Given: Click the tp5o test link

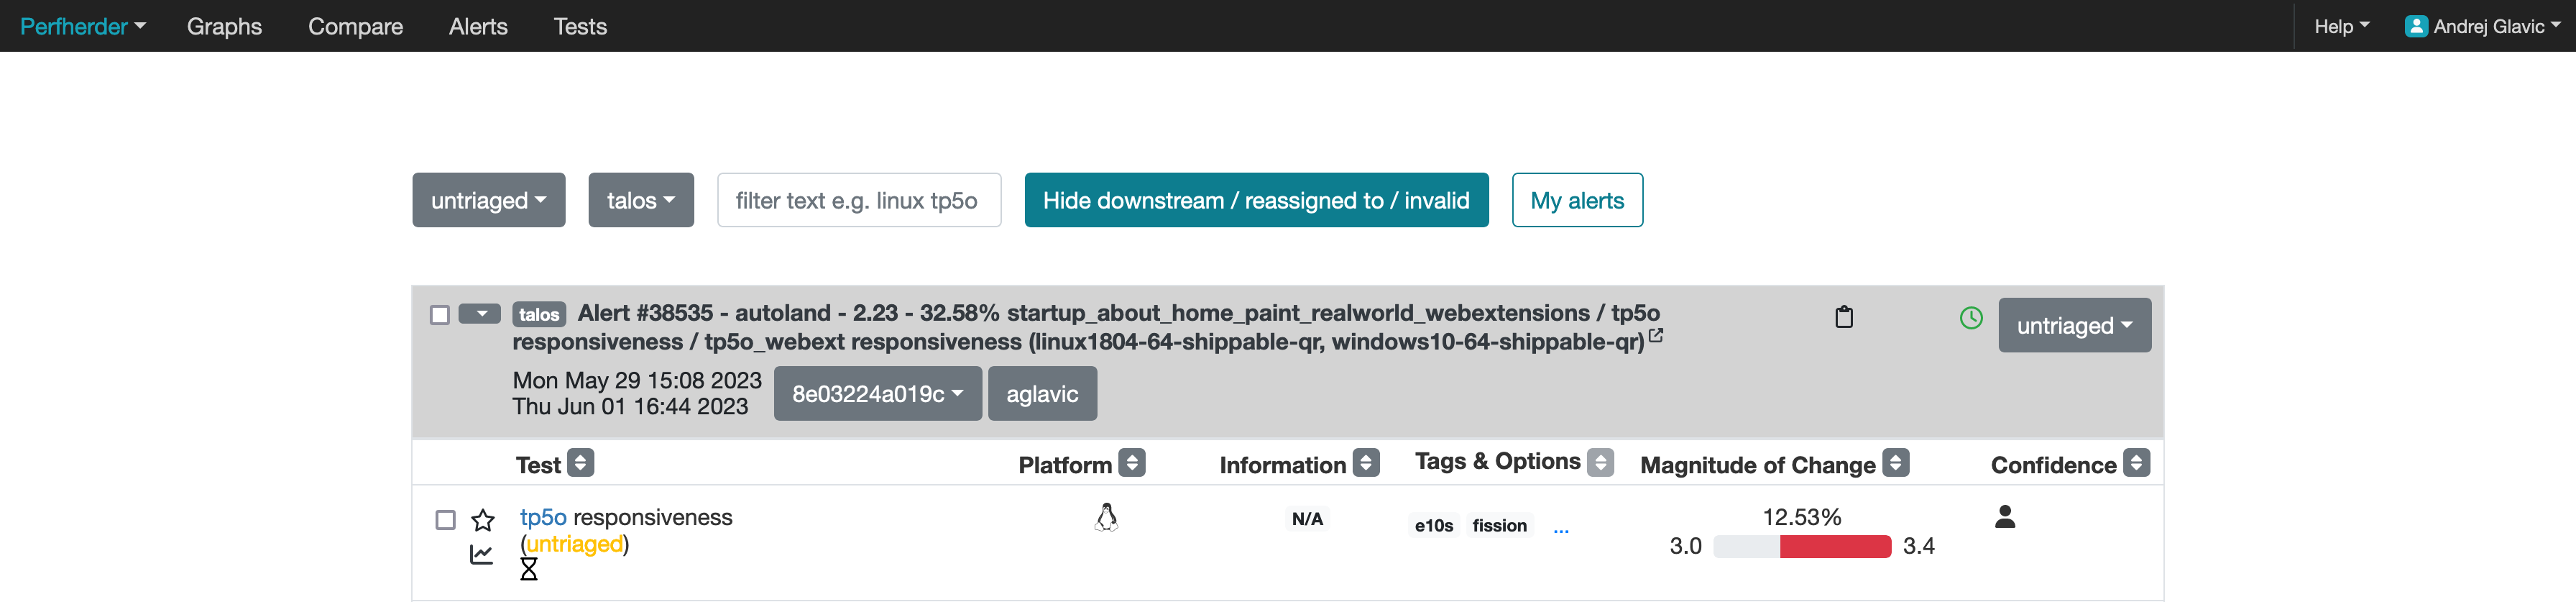Looking at the screenshot, I should [543, 517].
